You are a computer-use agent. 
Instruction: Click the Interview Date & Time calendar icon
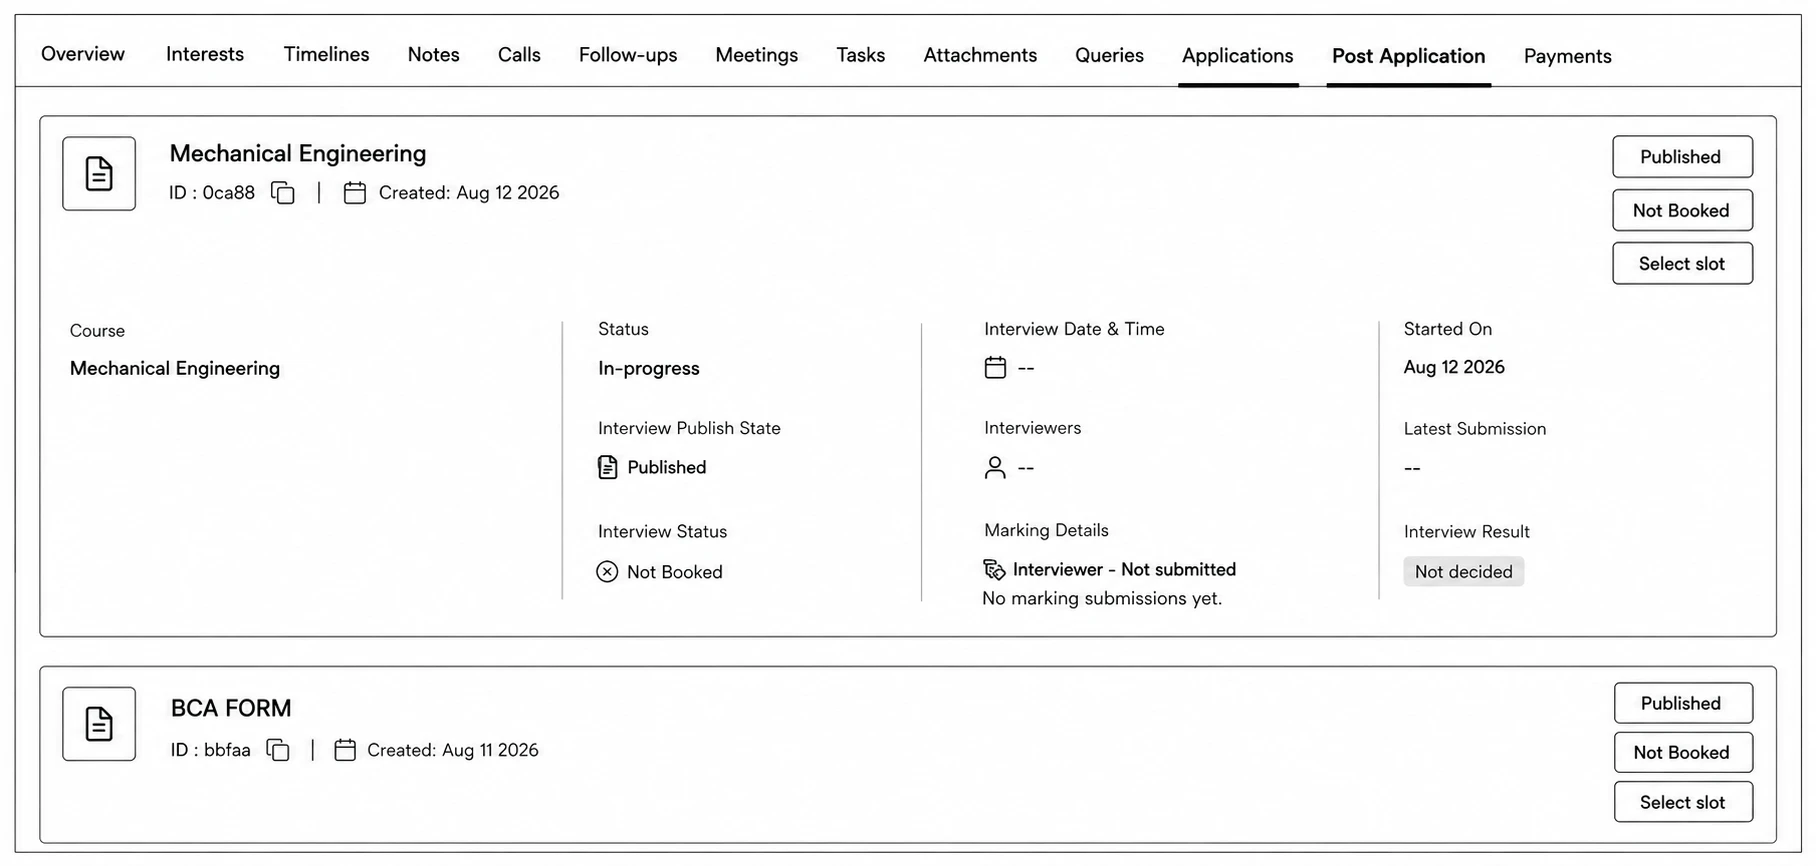pos(995,368)
